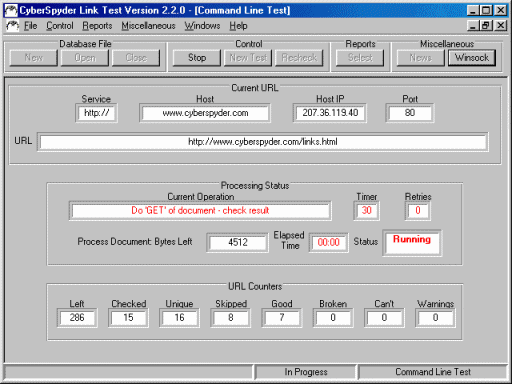Click the Timer field showing 30

[367, 211]
